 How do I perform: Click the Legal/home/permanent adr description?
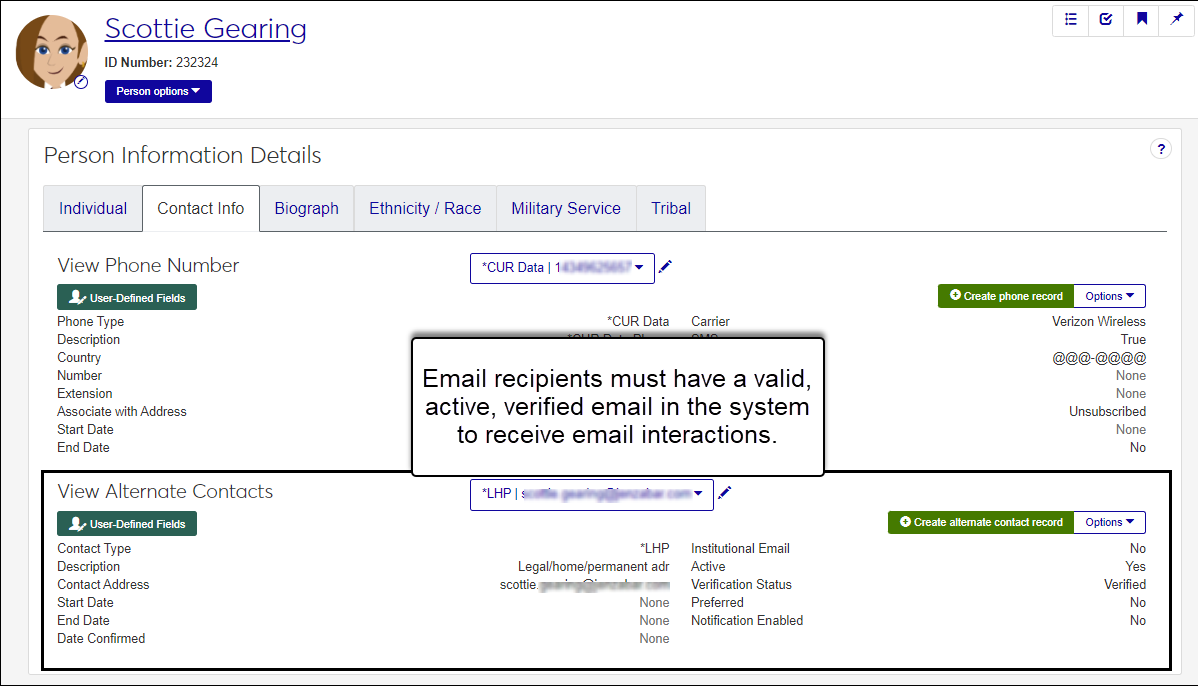tap(594, 567)
